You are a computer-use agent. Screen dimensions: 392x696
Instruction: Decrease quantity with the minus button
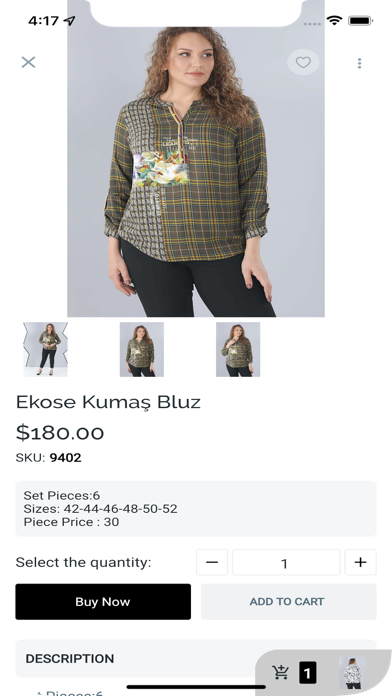[x=212, y=562]
